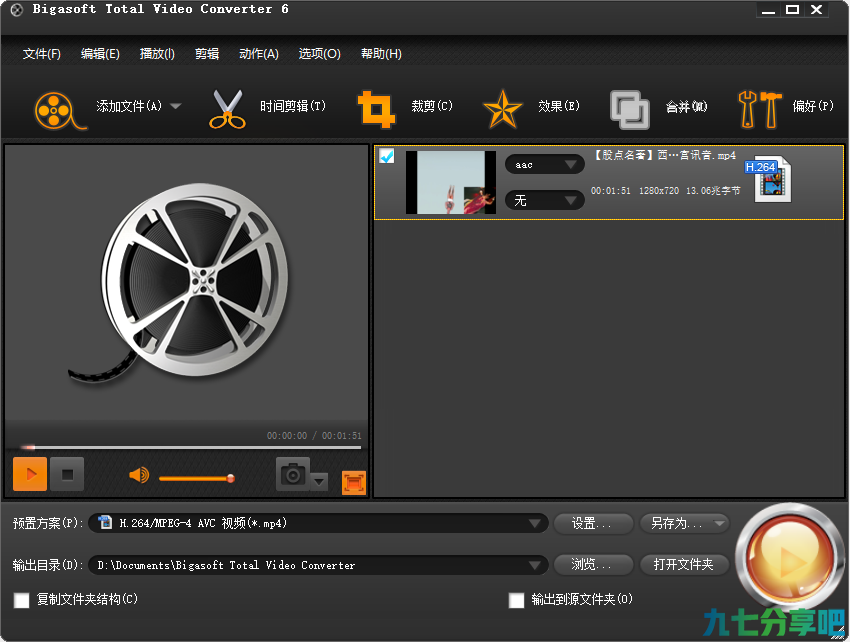Uncheck the mp4 file item checkbox
The width and height of the screenshot is (850, 642).
(x=387, y=156)
